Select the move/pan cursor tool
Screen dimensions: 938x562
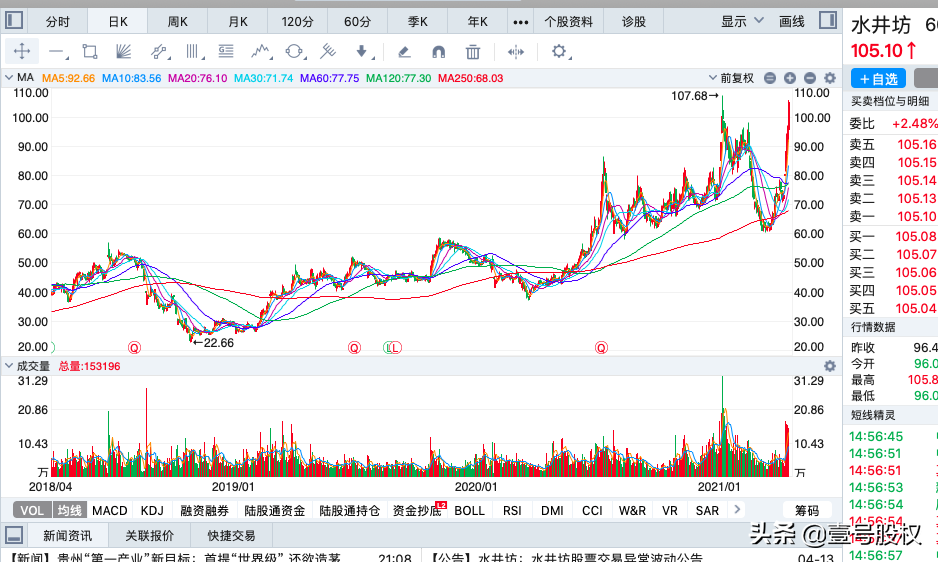pyautogui.click(x=22, y=51)
